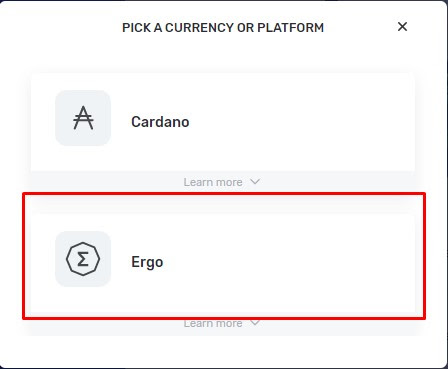This screenshot has height=369, width=448.
Task: Expand the chevron below the Ergo card
Action: 255,323
